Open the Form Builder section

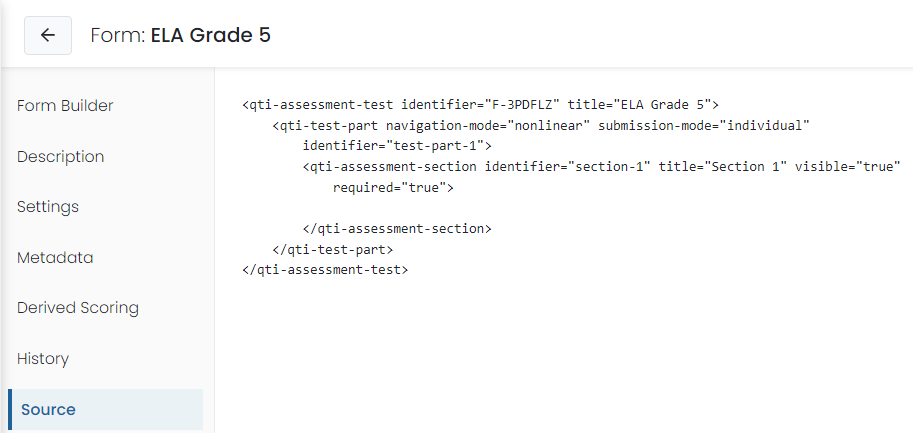pos(65,106)
